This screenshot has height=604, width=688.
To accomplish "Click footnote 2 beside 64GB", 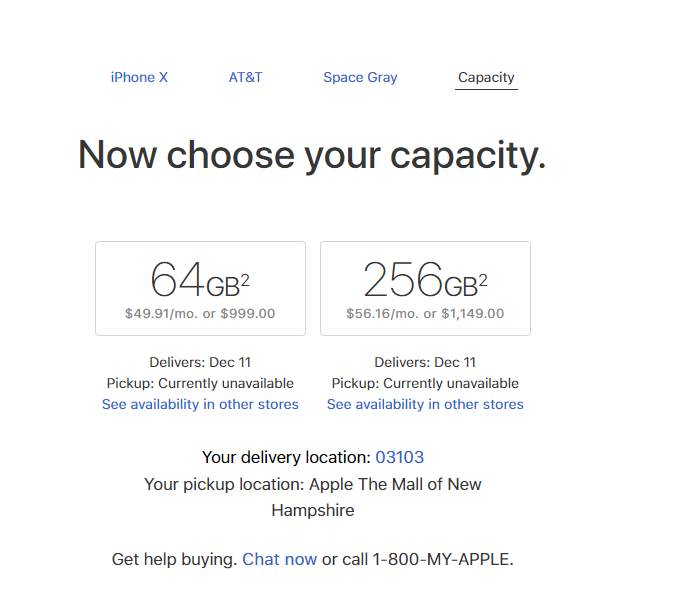I will point(245,280).
